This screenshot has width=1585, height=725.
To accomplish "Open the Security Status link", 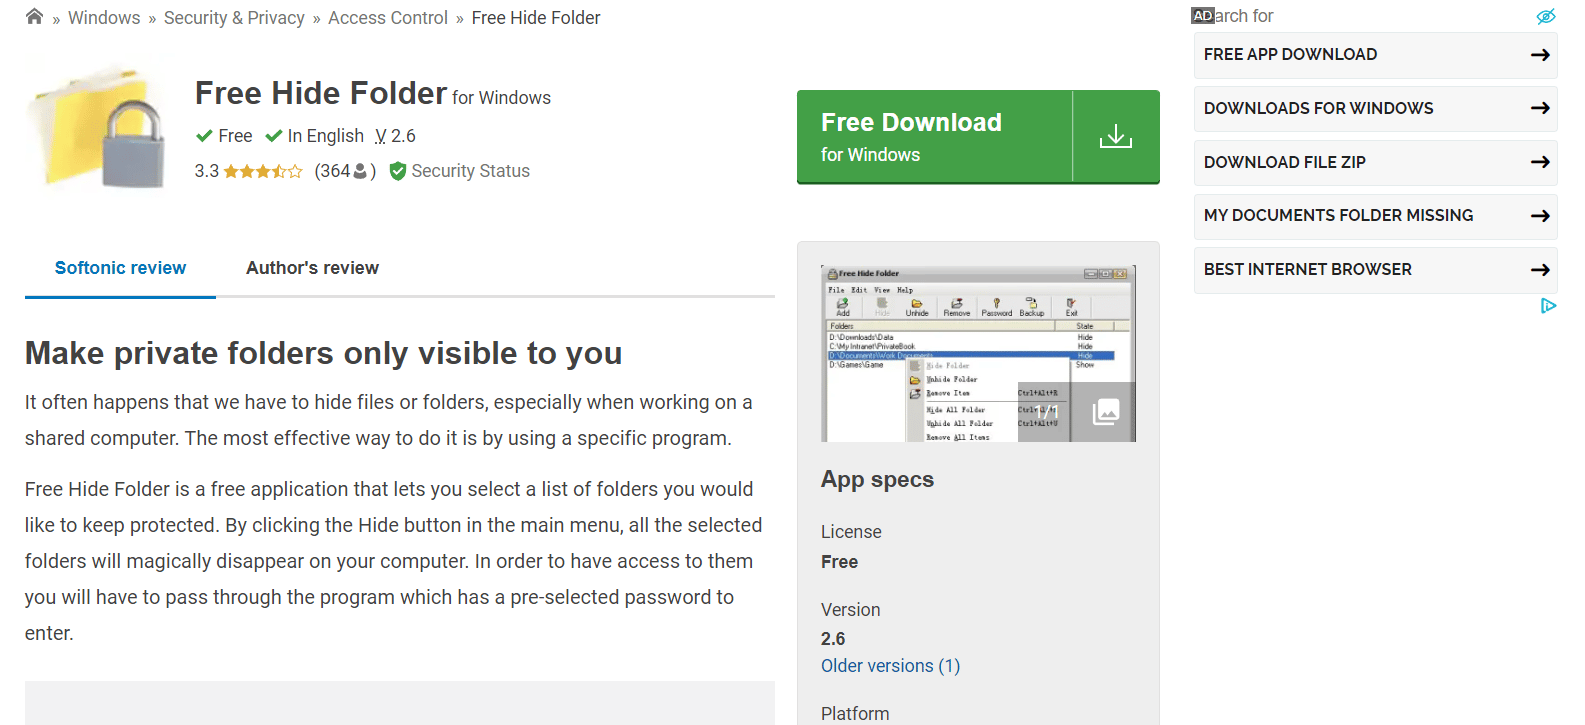I will [470, 171].
